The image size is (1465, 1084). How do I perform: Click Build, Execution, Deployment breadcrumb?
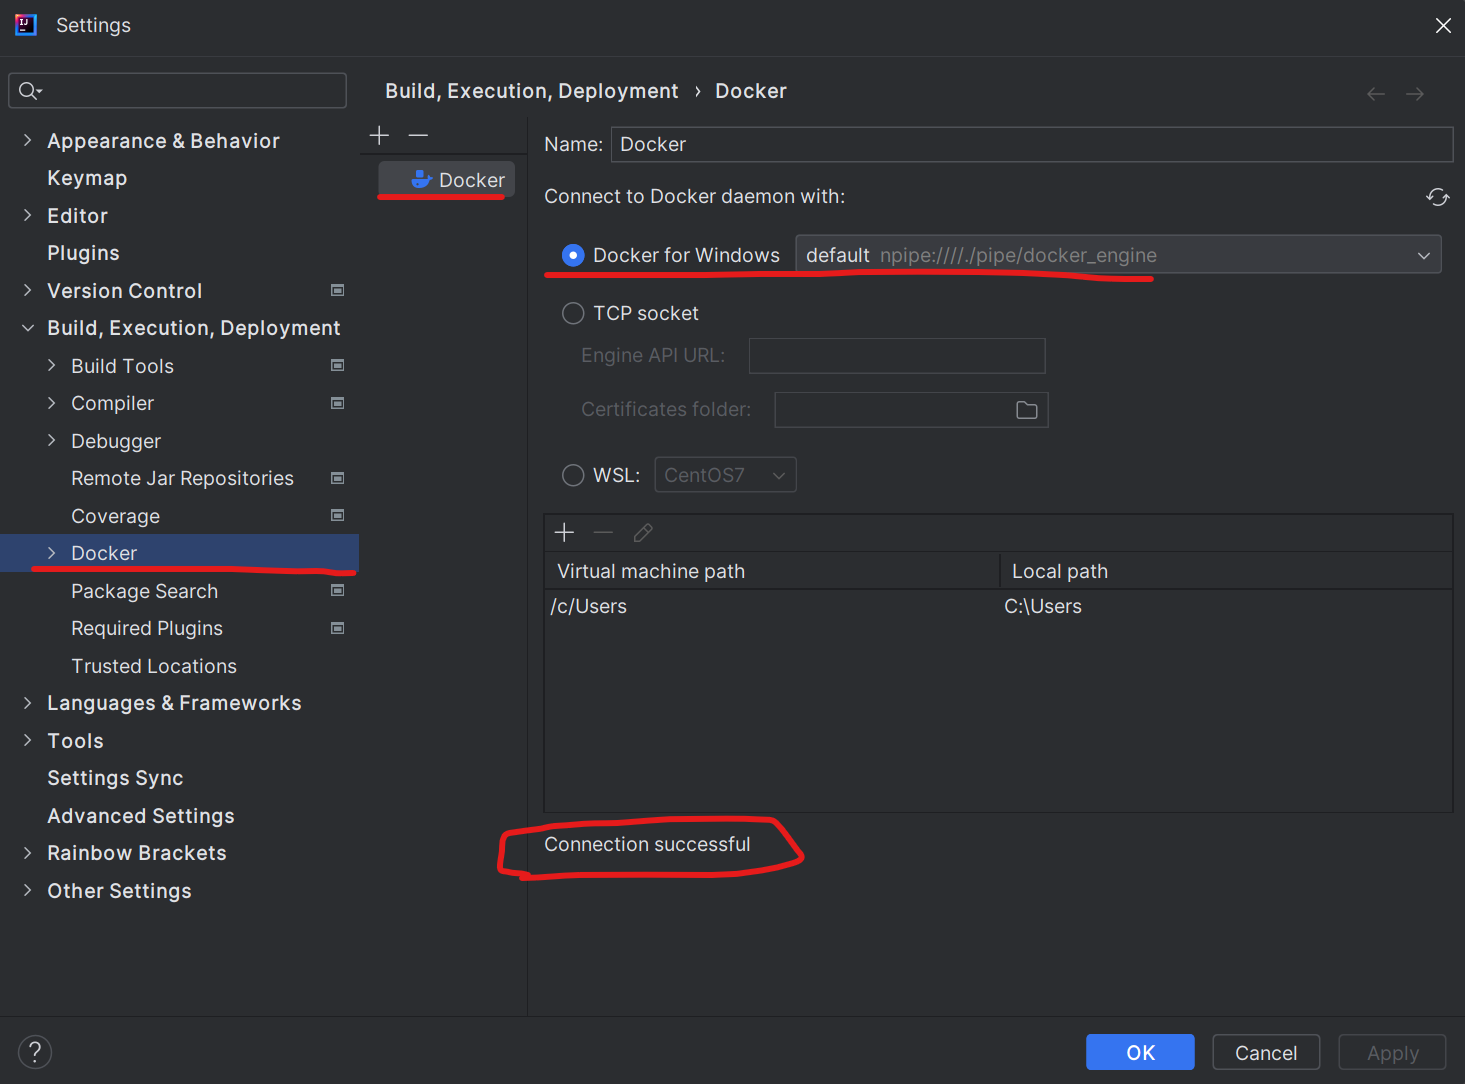pyautogui.click(x=532, y=91)
